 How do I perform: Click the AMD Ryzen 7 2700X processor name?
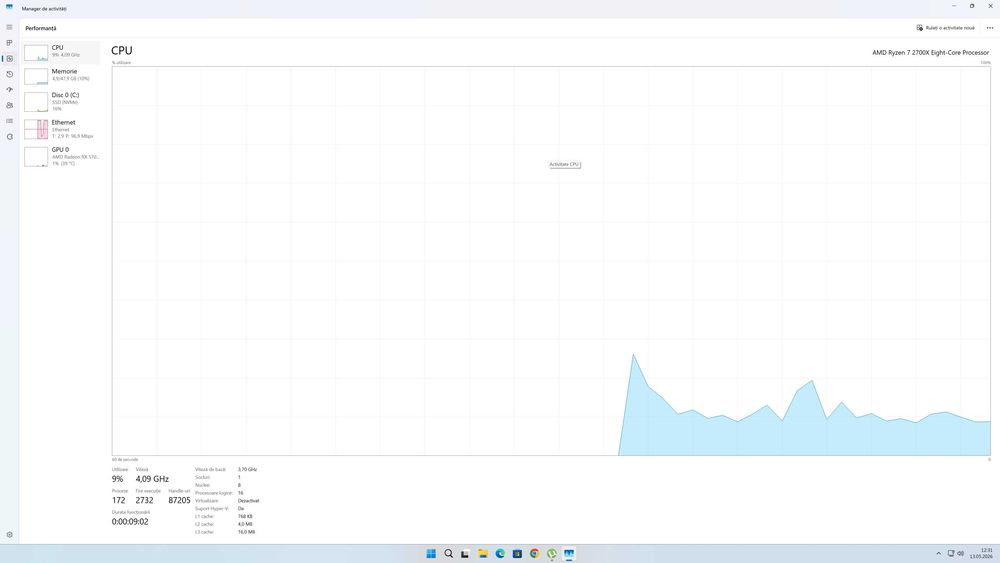[930, 52]
